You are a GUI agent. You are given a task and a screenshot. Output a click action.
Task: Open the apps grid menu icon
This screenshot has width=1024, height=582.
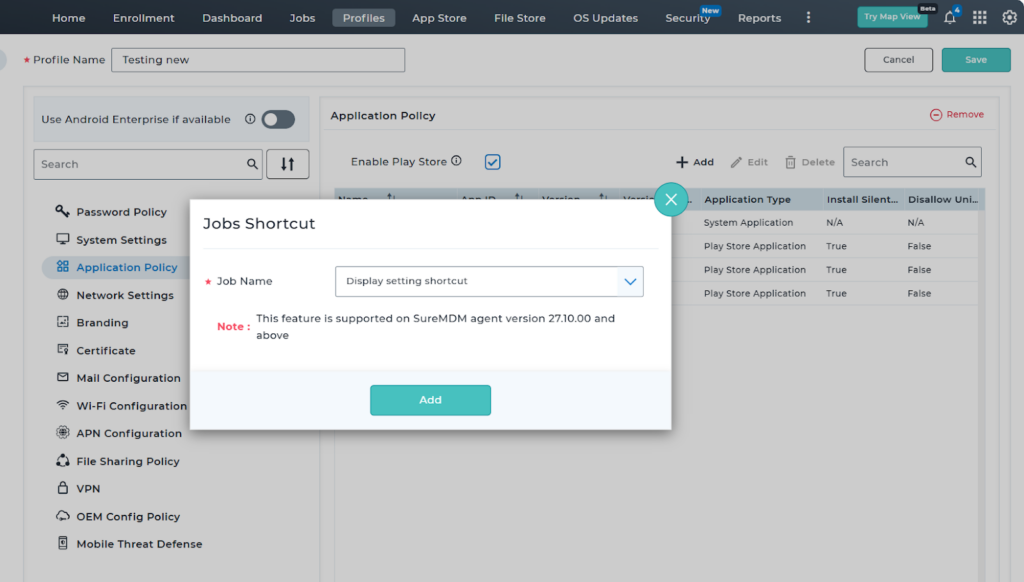pyautogui.click(x=979, y=18)
